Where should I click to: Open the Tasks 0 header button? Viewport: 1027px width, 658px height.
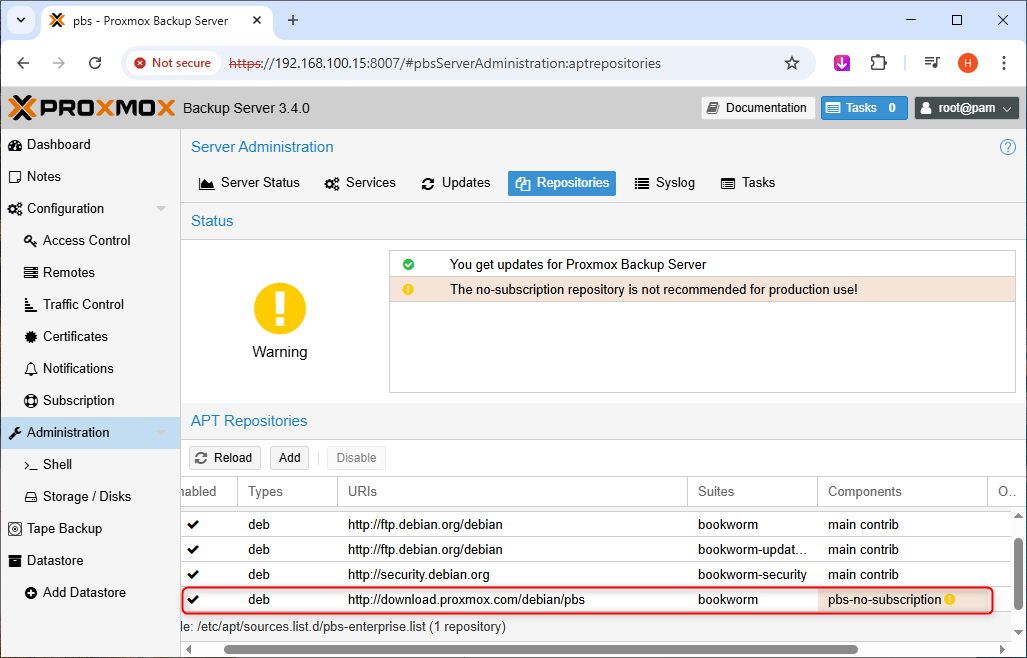(x=864, y=108)
